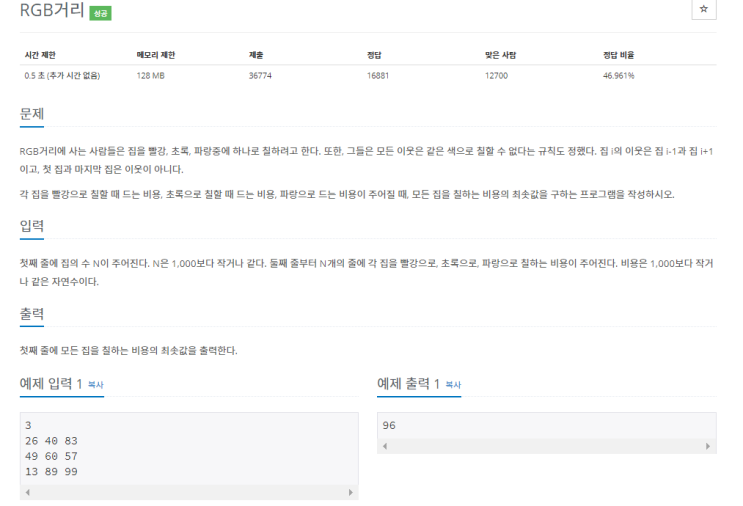Screen dimensions: 743x506
Task: Click the 0.5 초 time limit value
Action: (x=62, y=75)
